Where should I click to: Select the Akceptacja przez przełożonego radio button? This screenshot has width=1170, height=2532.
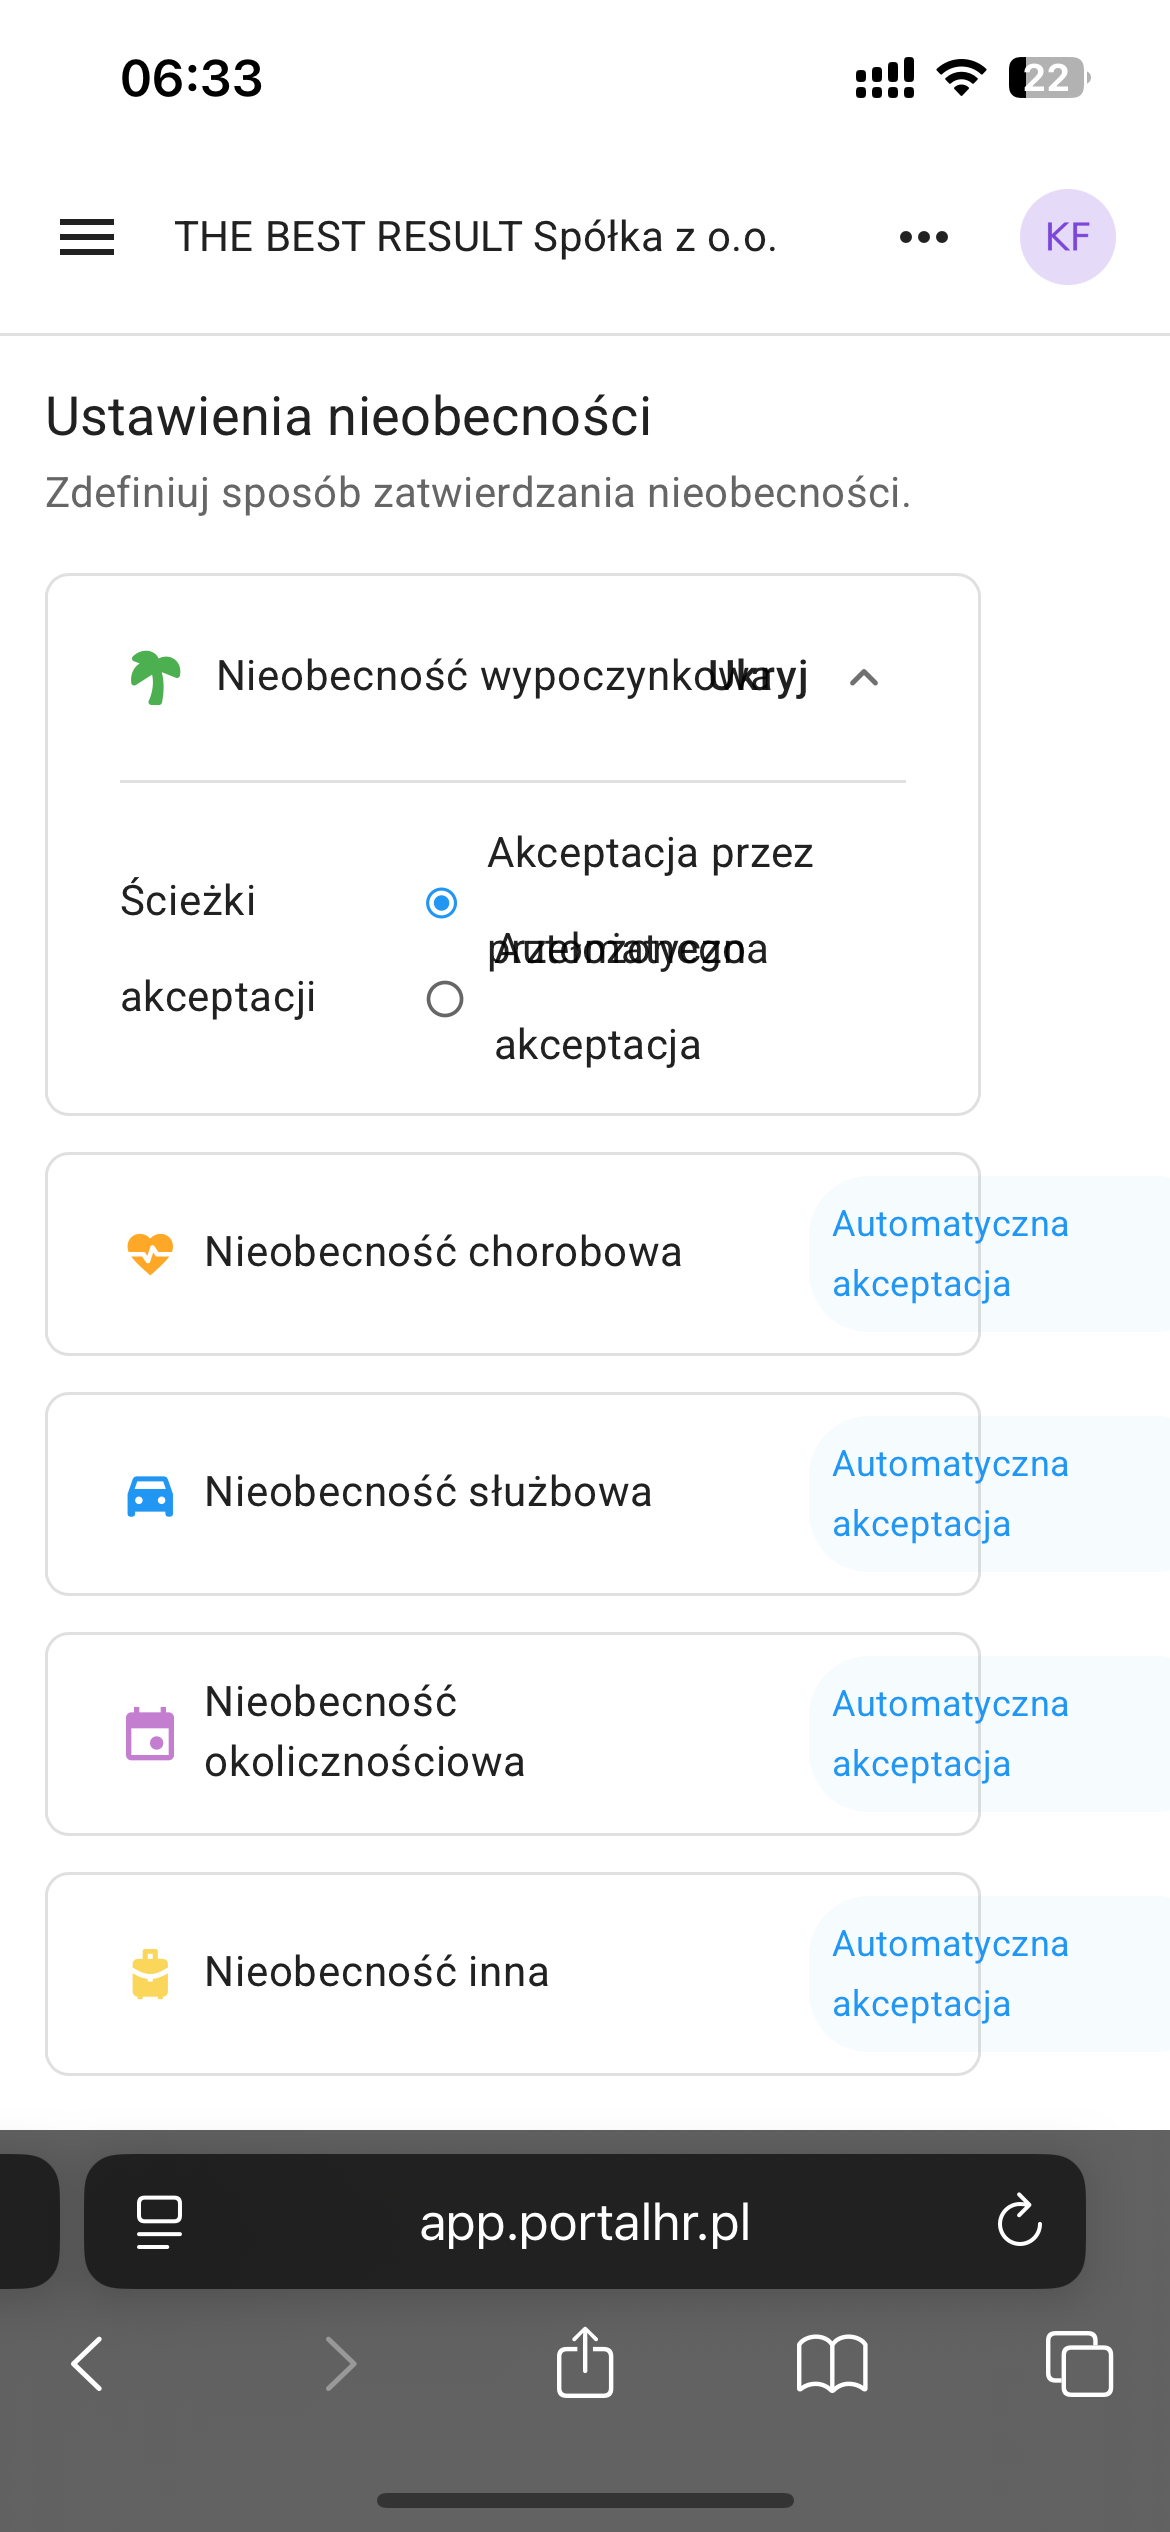pyautogui.click(x=442, y=902)
